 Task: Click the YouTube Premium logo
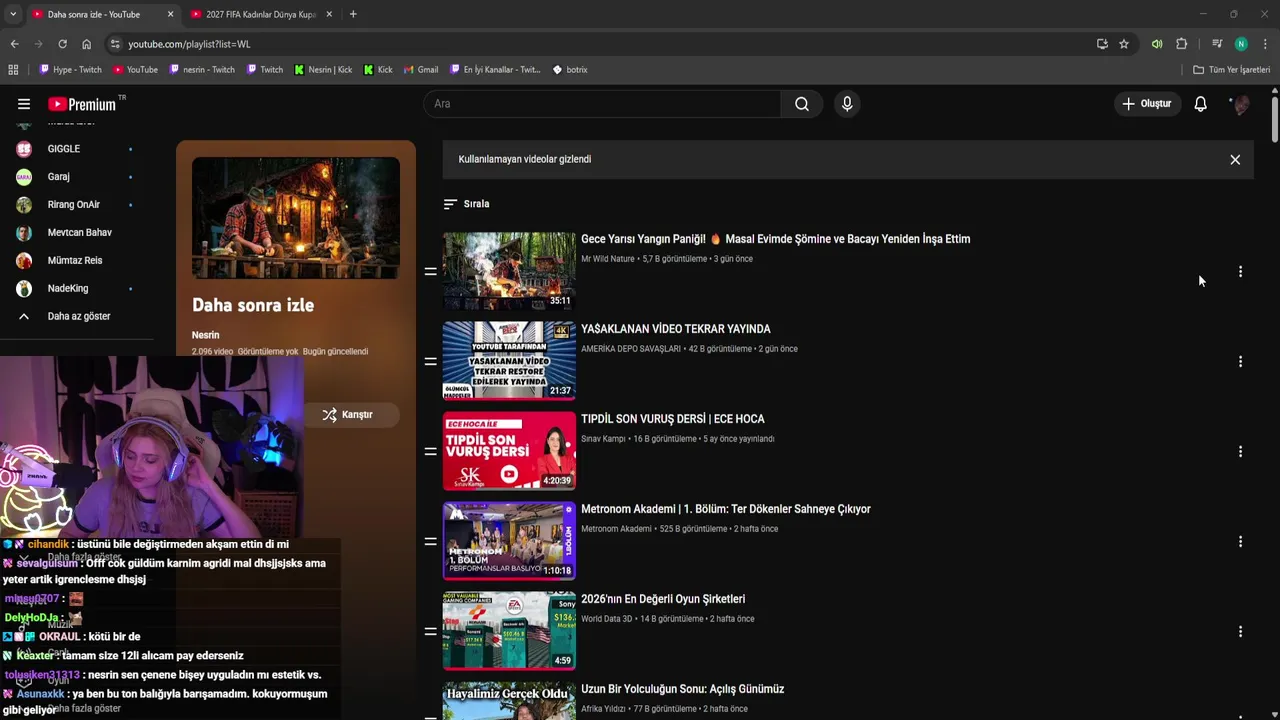click(82, 104)
